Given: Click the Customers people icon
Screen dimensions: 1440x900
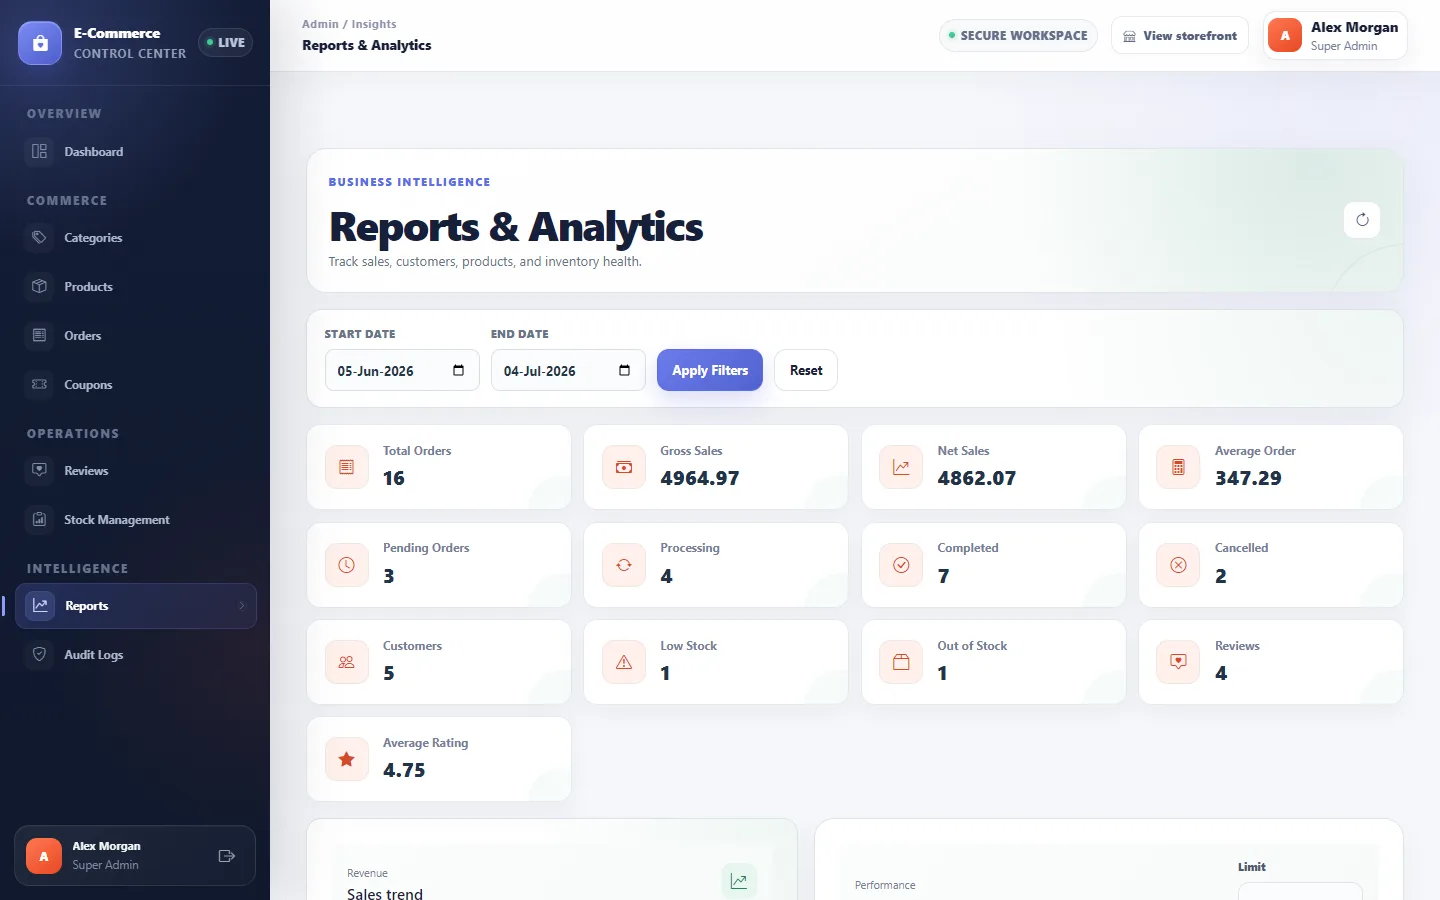Looking at the screenshot, I should 347,662.
